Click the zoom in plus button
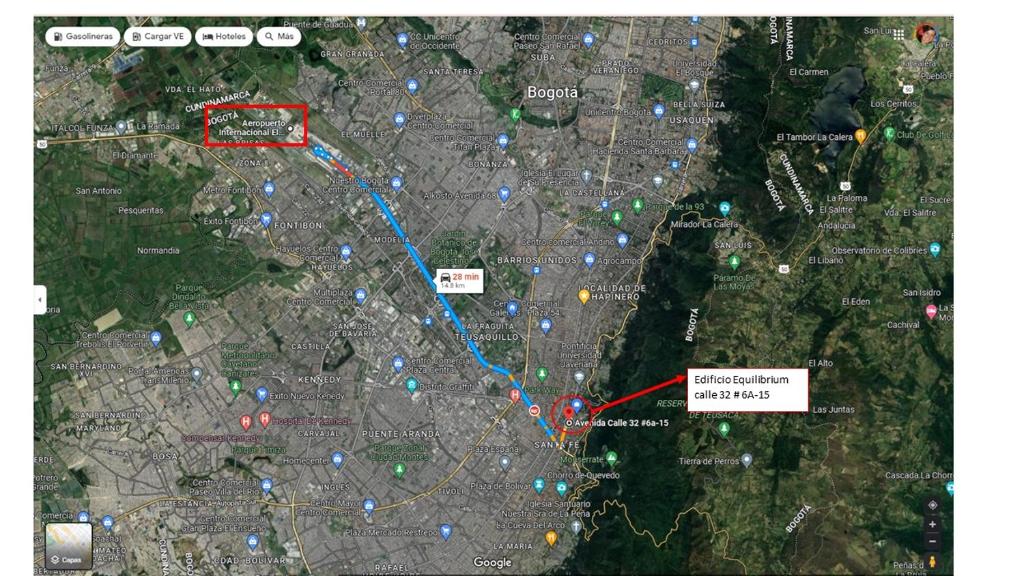This screenshot has height=576, width=1024. coord(933,524)
